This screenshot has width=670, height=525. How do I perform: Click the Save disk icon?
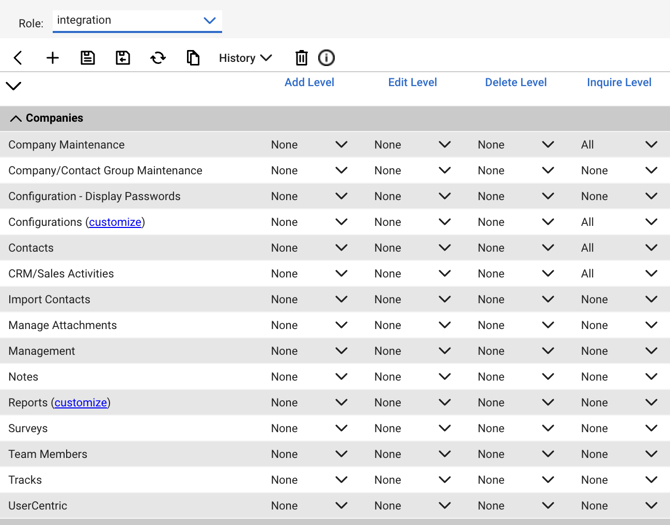pyautogui.click(x=88, y=58)
